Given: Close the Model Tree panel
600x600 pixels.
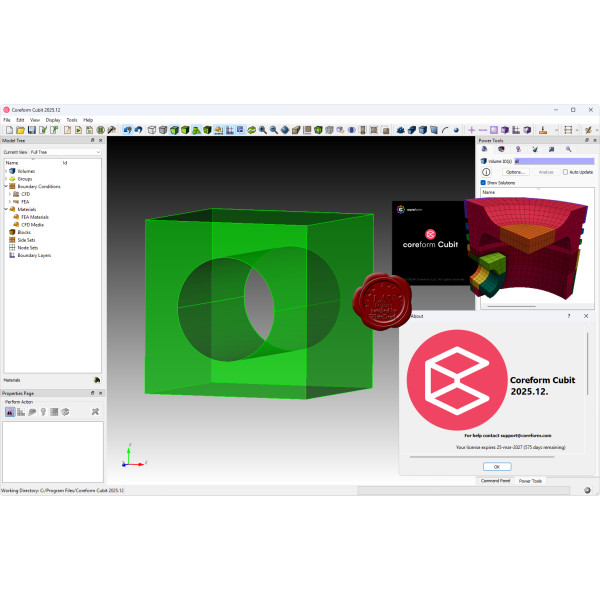Looking at the screenshot, I should (101, 140).
